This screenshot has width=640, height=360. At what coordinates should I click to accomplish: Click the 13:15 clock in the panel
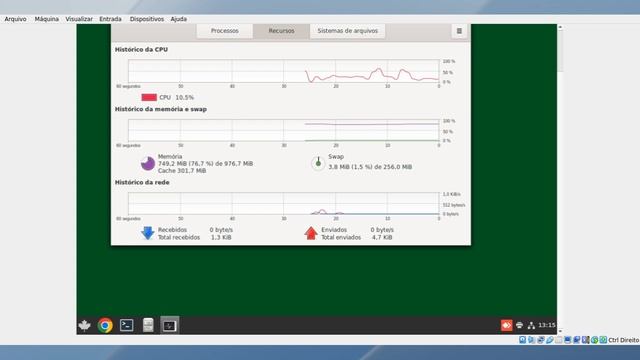(x=547, y=325)
